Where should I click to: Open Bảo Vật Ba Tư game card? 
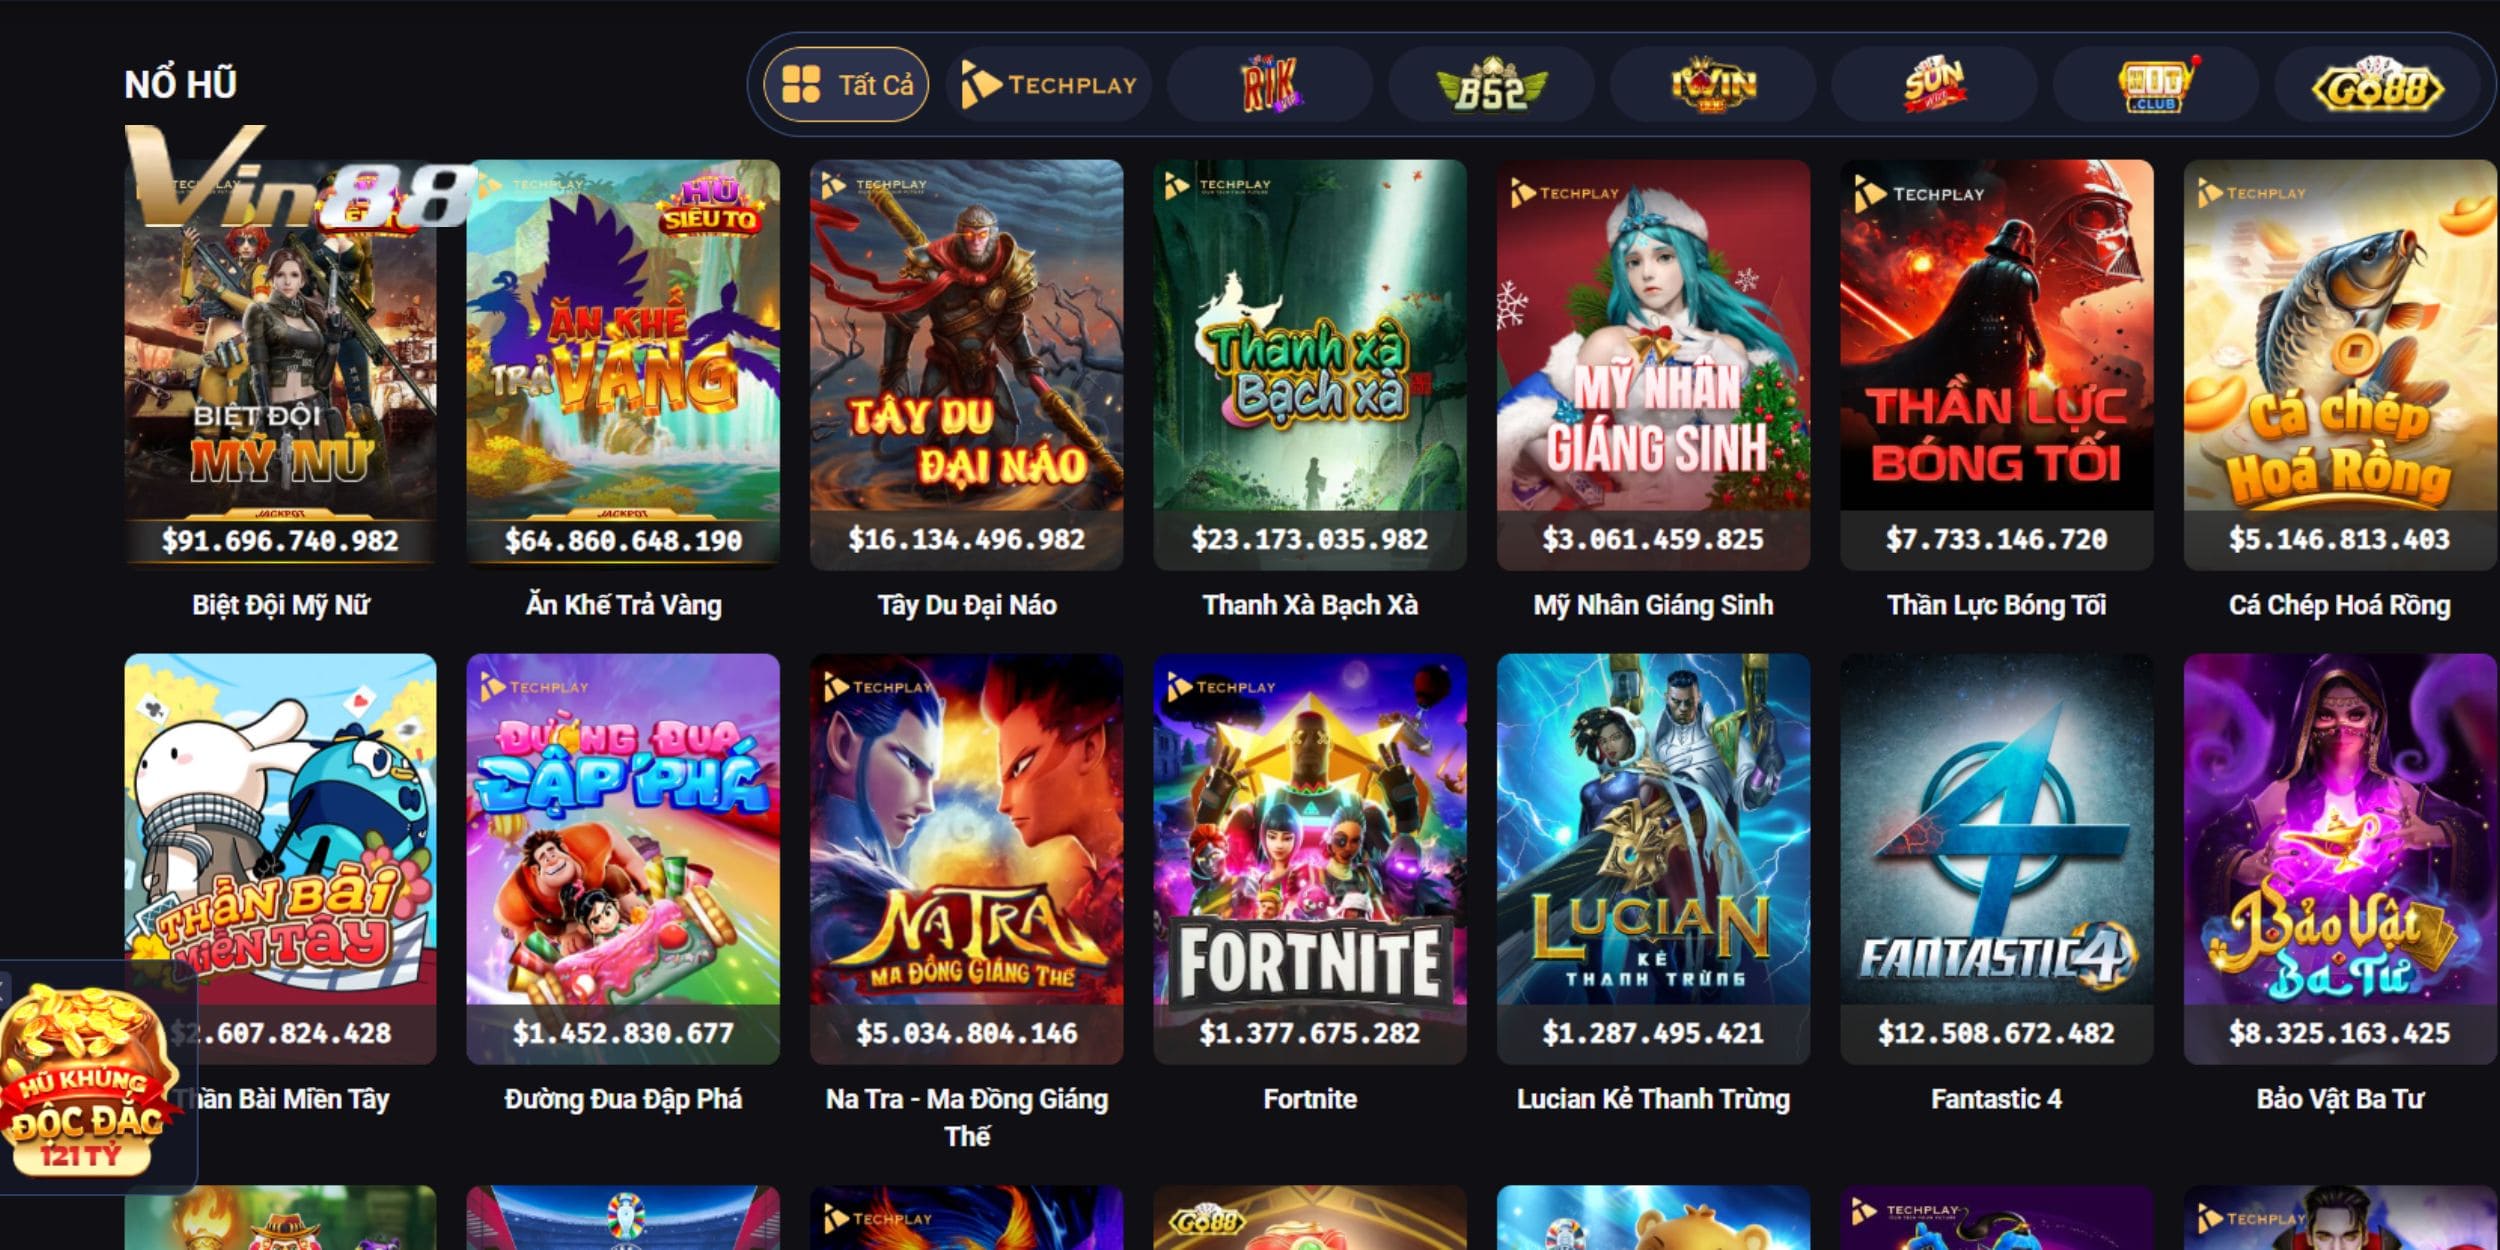tap(2340, 859)
